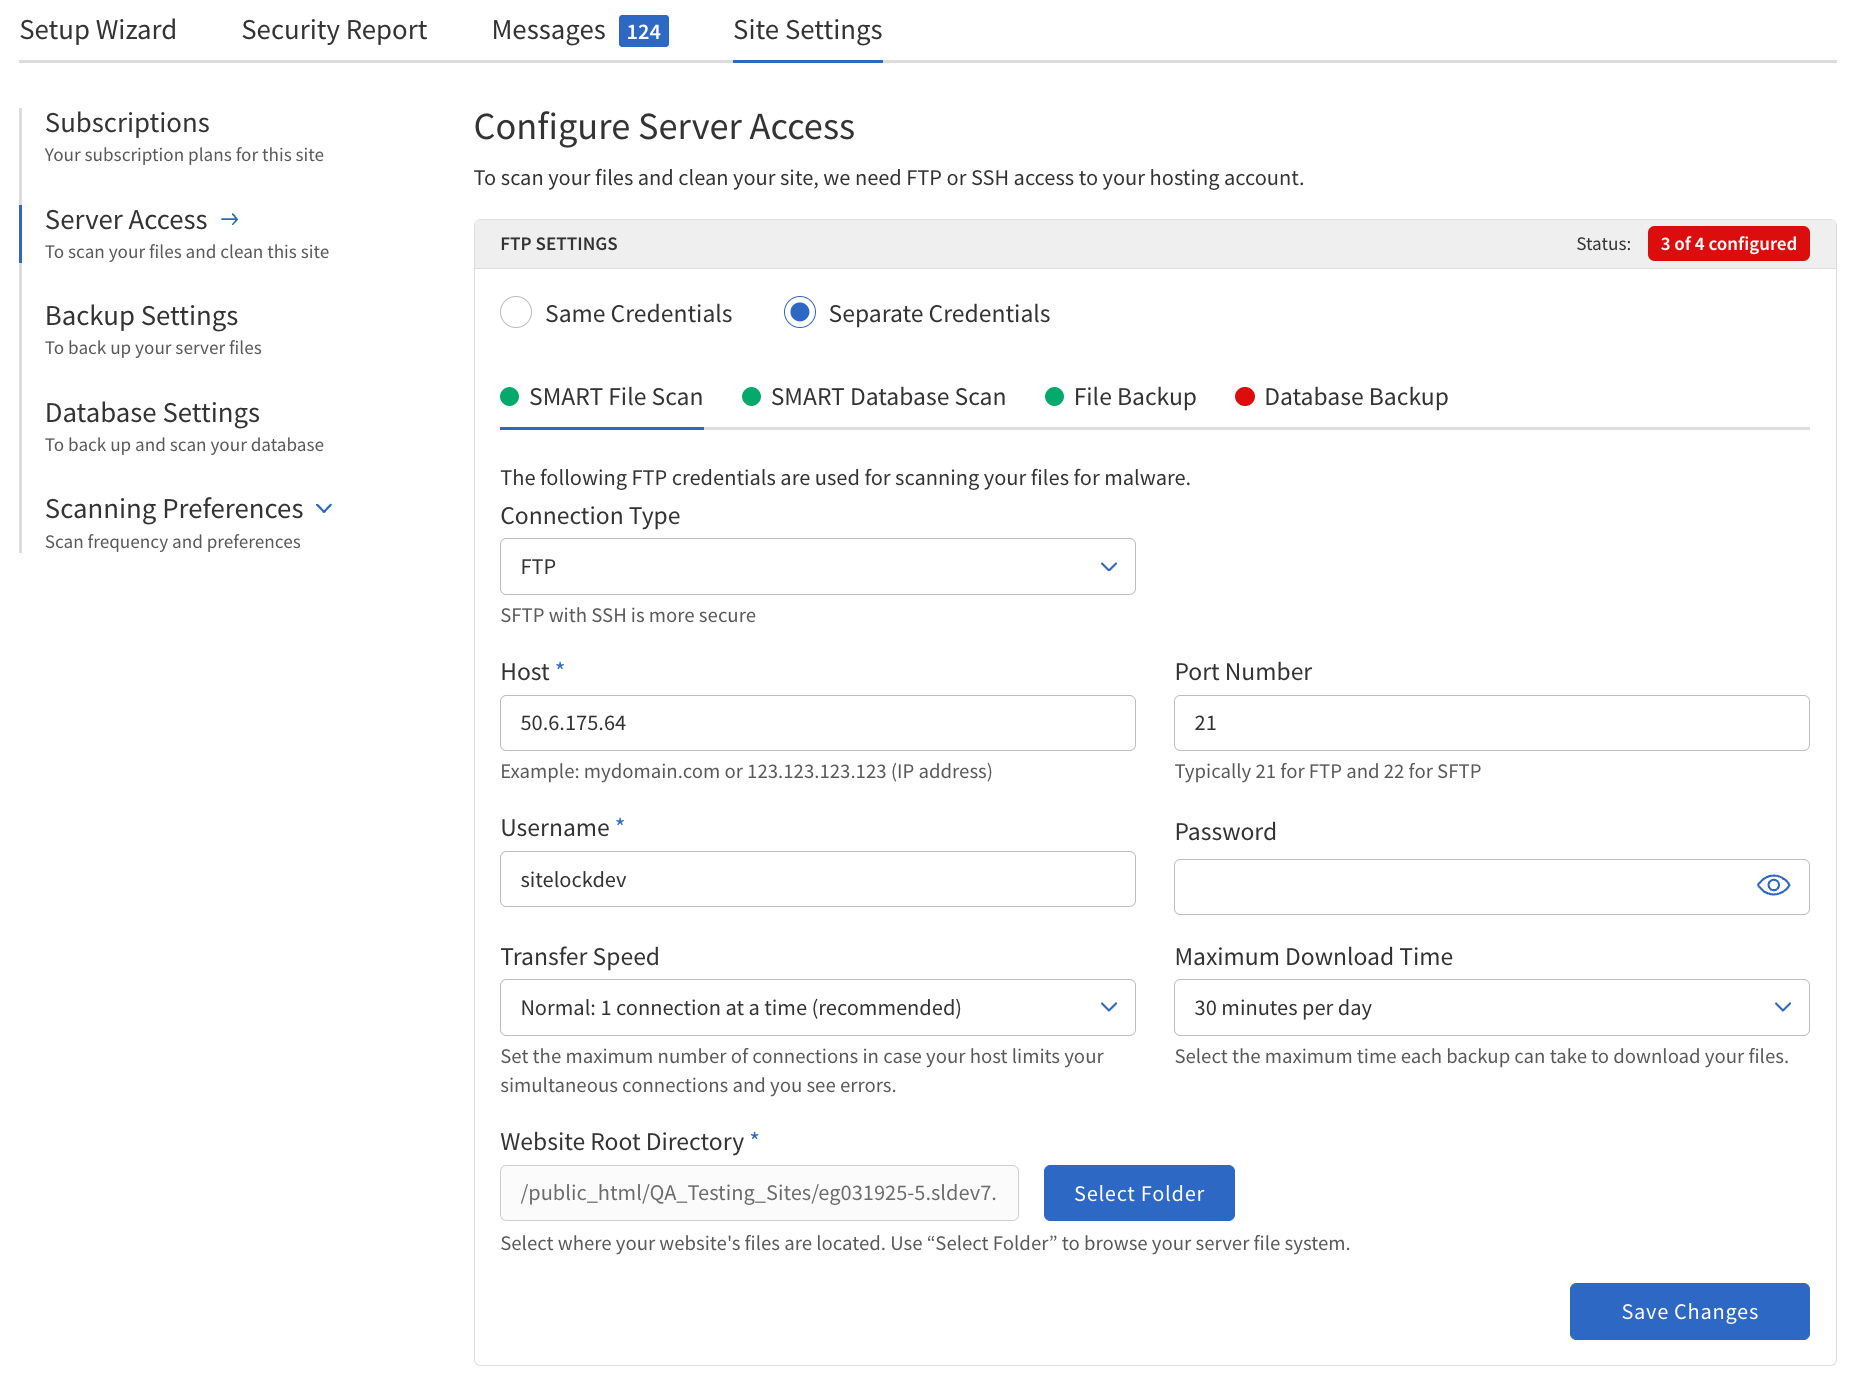Select the Same Credentials radio button
Image resolution: width=1858 pixels, height=1388 pixels.
tap(516, 313)
